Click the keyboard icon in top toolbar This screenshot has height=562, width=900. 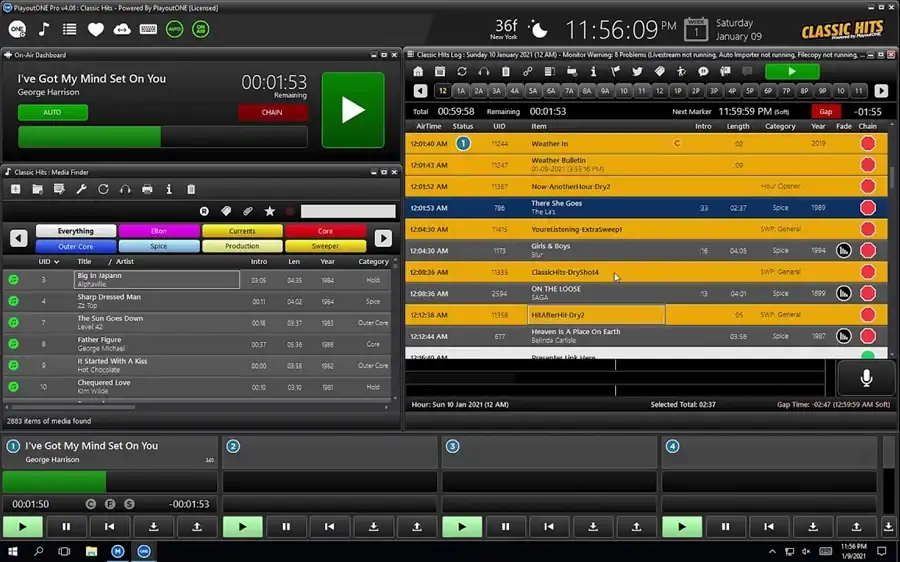[x=148, y=29]
